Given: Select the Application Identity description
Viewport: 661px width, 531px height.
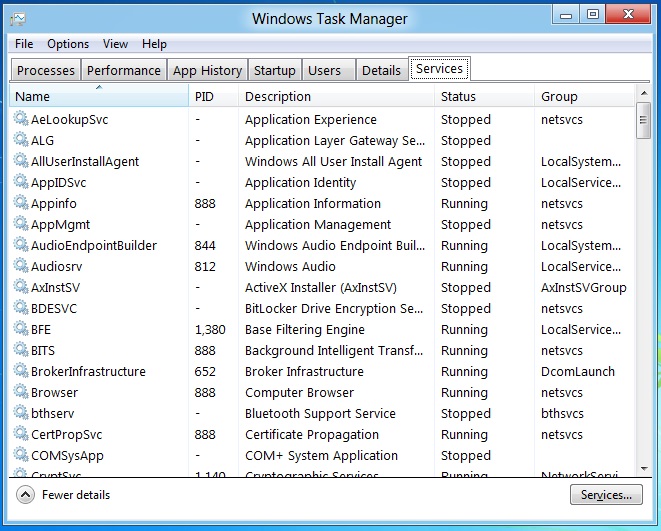Looking at the screenshot, I should (301, 183).
